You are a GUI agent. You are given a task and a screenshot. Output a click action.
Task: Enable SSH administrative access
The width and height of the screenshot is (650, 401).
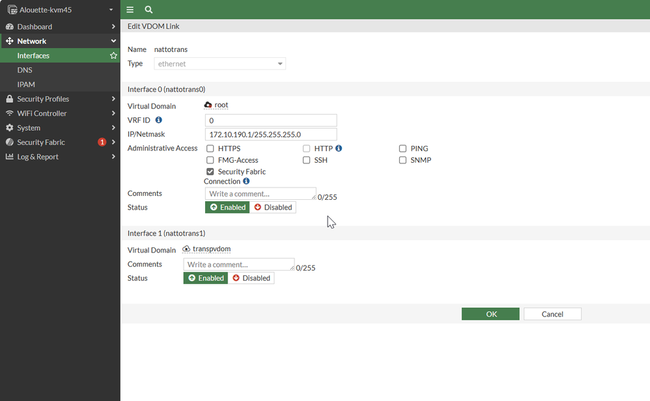click(306, 160)
